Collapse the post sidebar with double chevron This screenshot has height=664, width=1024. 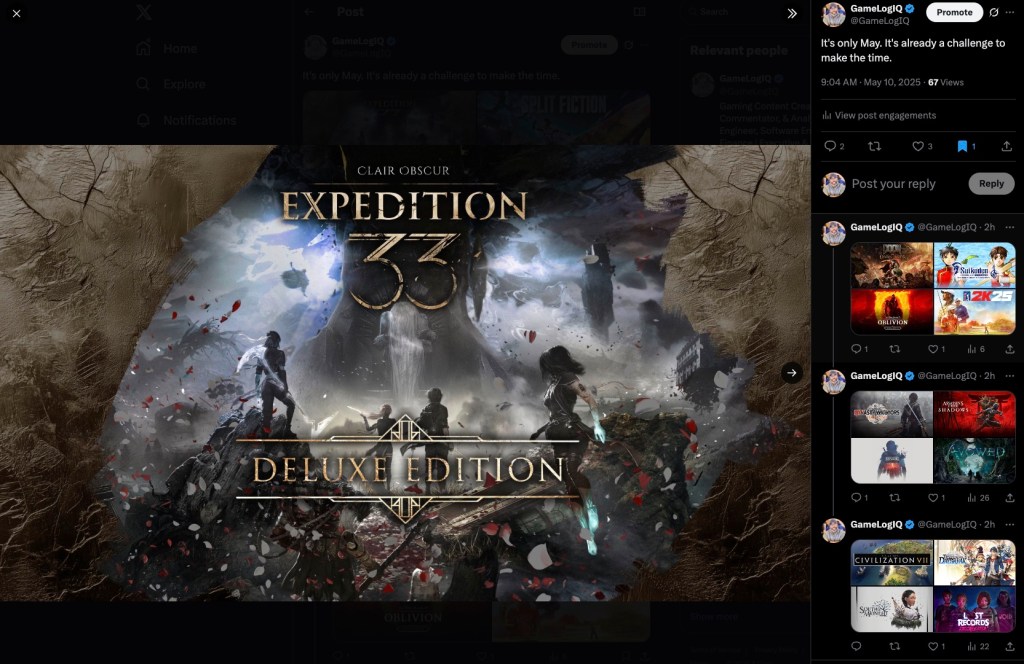click(792, 13)
